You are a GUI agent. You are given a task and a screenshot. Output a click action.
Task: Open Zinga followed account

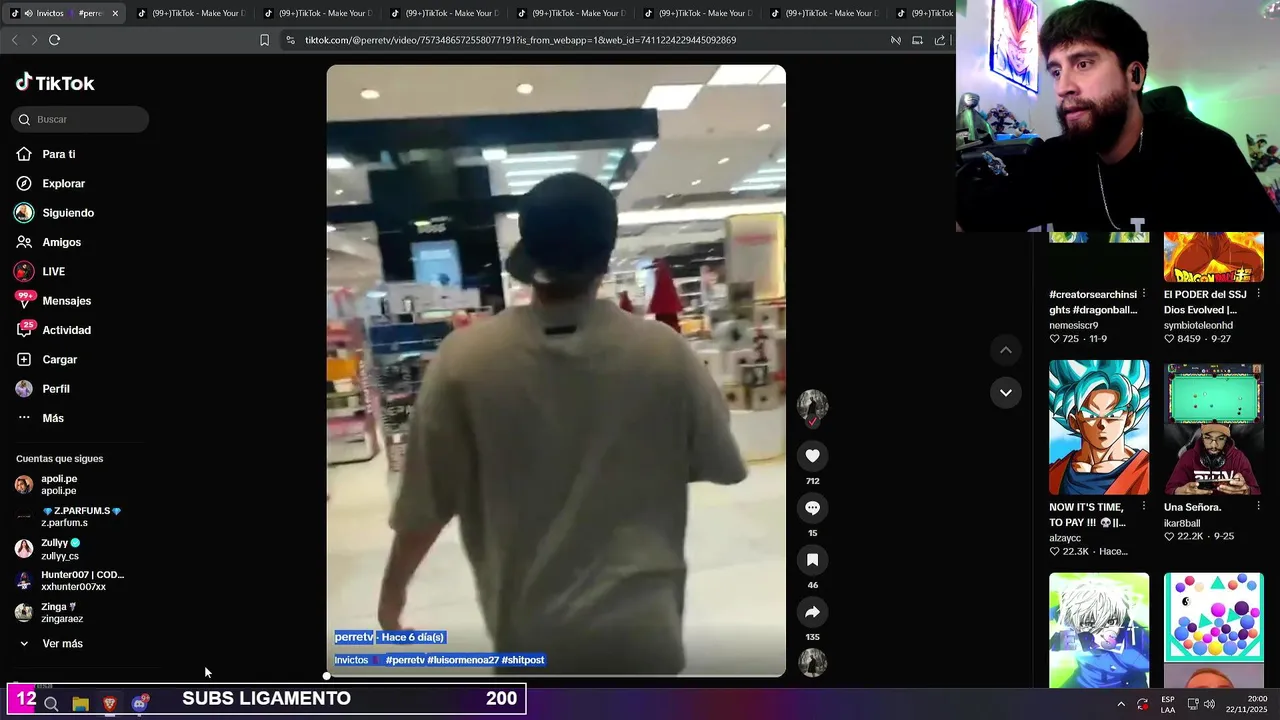tap(49, 613)
